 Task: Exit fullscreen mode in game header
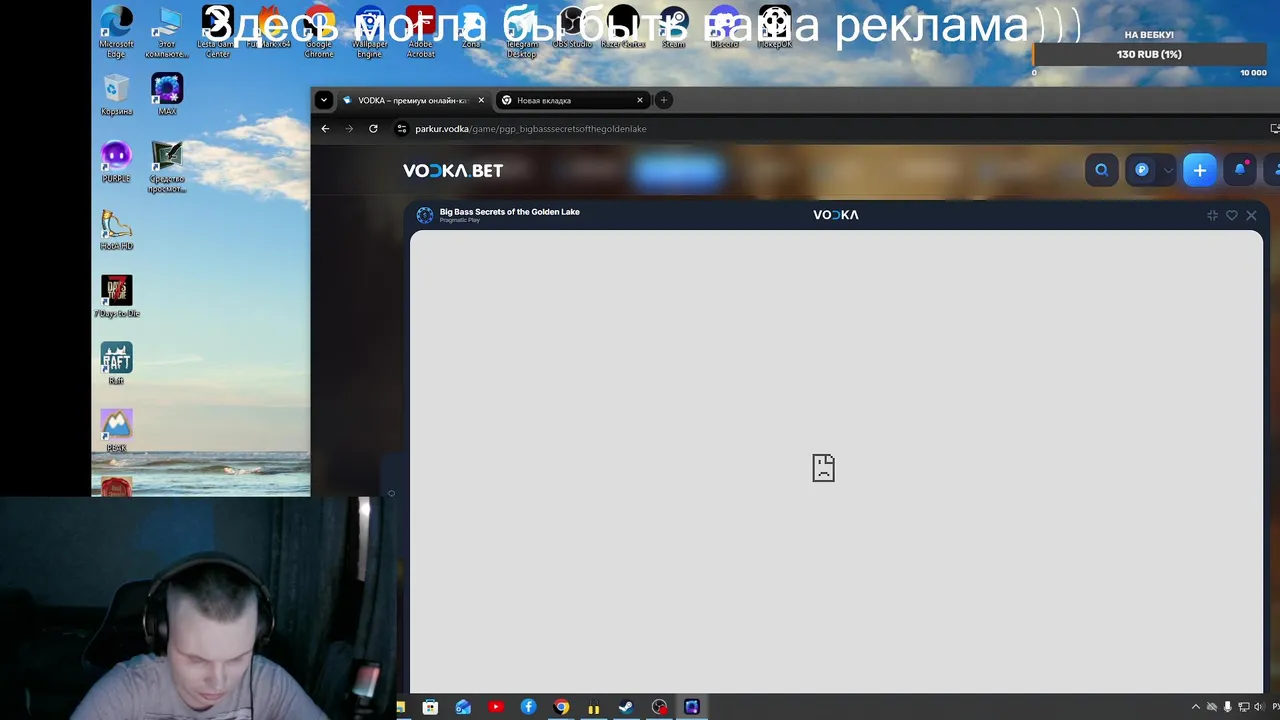[x=1212, y=215]
